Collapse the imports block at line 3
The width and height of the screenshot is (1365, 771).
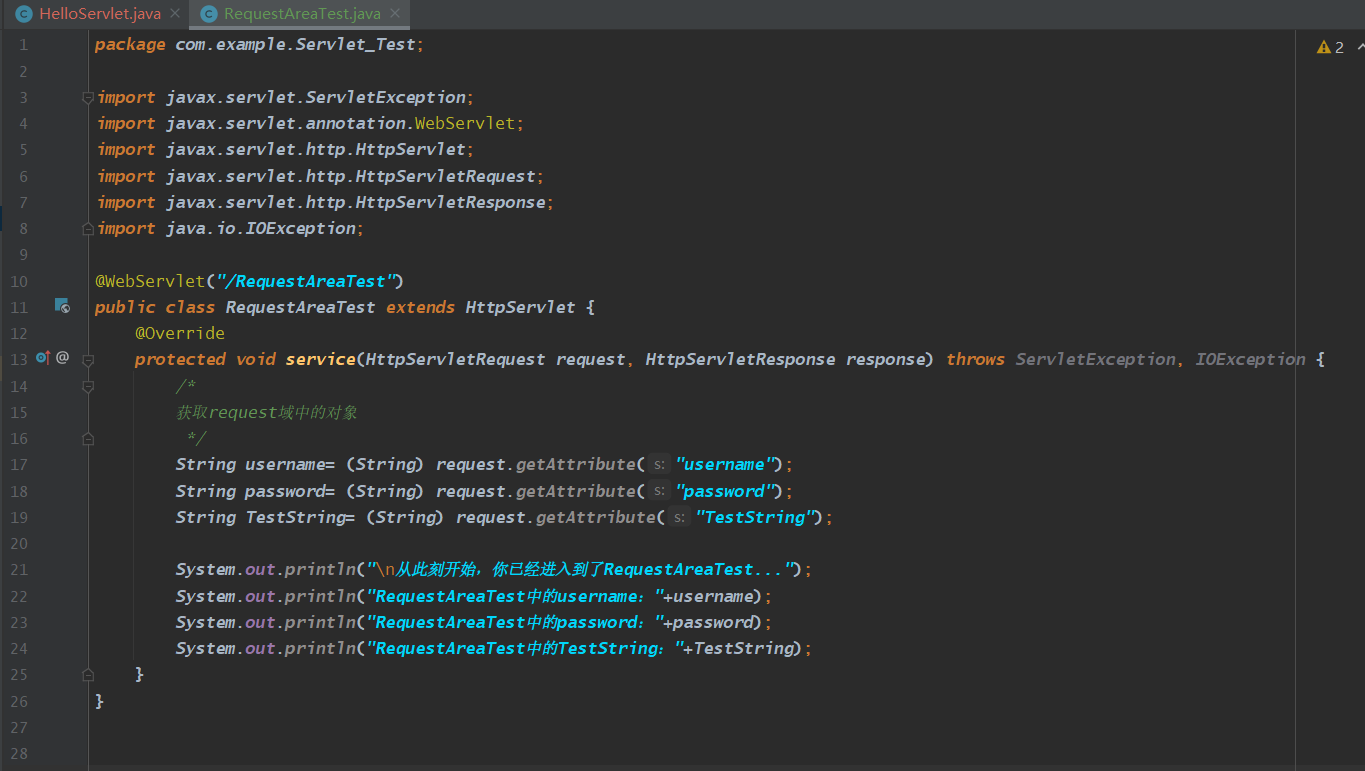88,98
